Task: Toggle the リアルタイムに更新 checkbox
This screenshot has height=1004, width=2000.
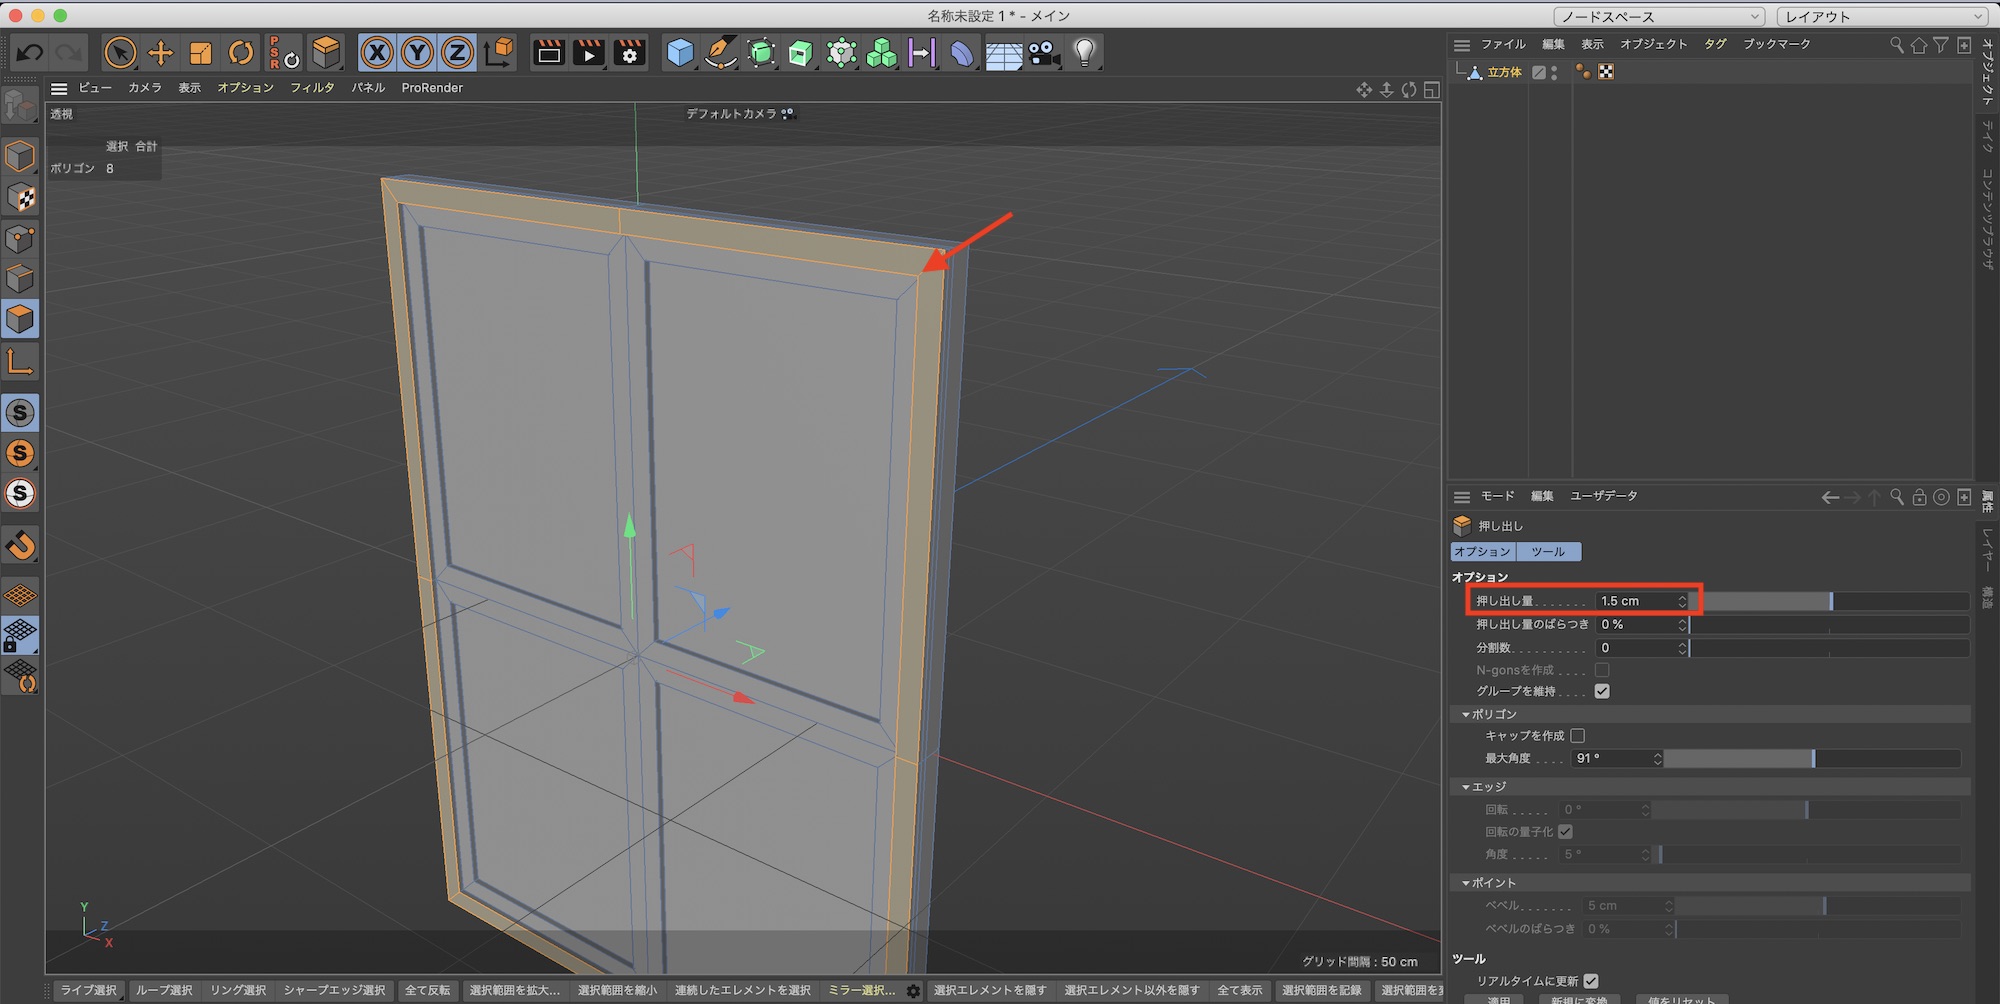Action: click(1591, 981)
